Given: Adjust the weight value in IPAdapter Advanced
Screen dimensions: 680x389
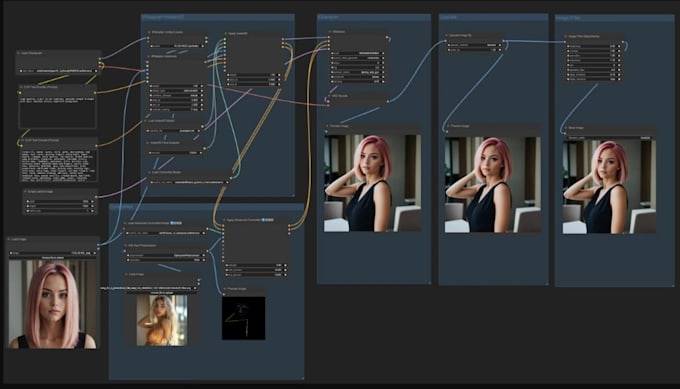Looking at the screenshot, I should (x=177, y=86).
